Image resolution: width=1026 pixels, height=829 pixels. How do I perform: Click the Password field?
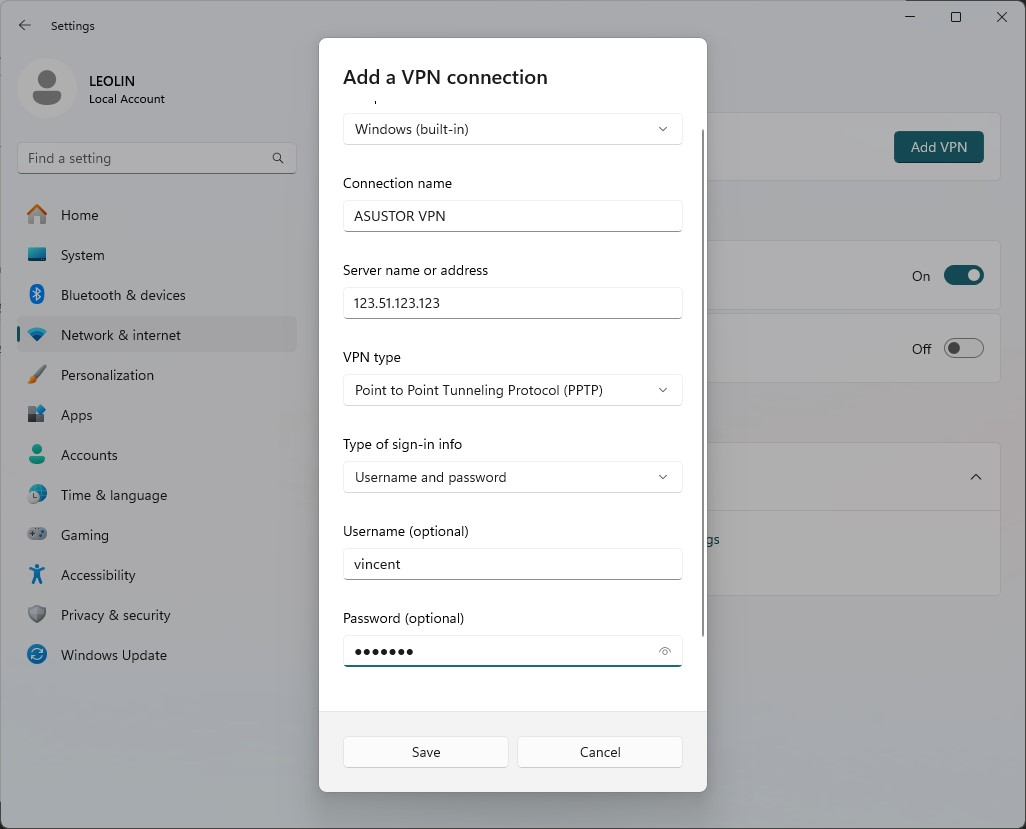click(512, 651)
